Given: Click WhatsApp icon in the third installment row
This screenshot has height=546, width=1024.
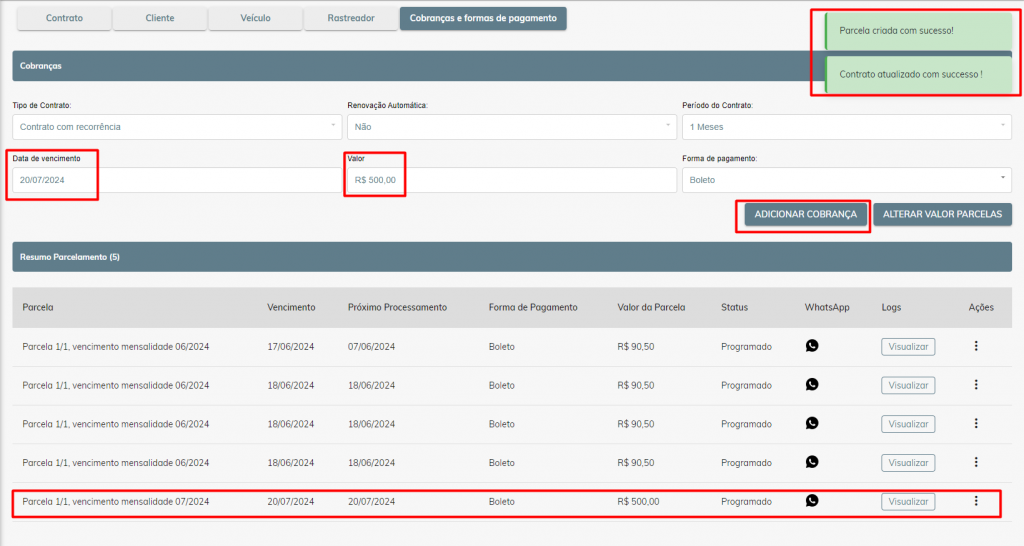Looking at the screenshot, I should tap(812, 423).
